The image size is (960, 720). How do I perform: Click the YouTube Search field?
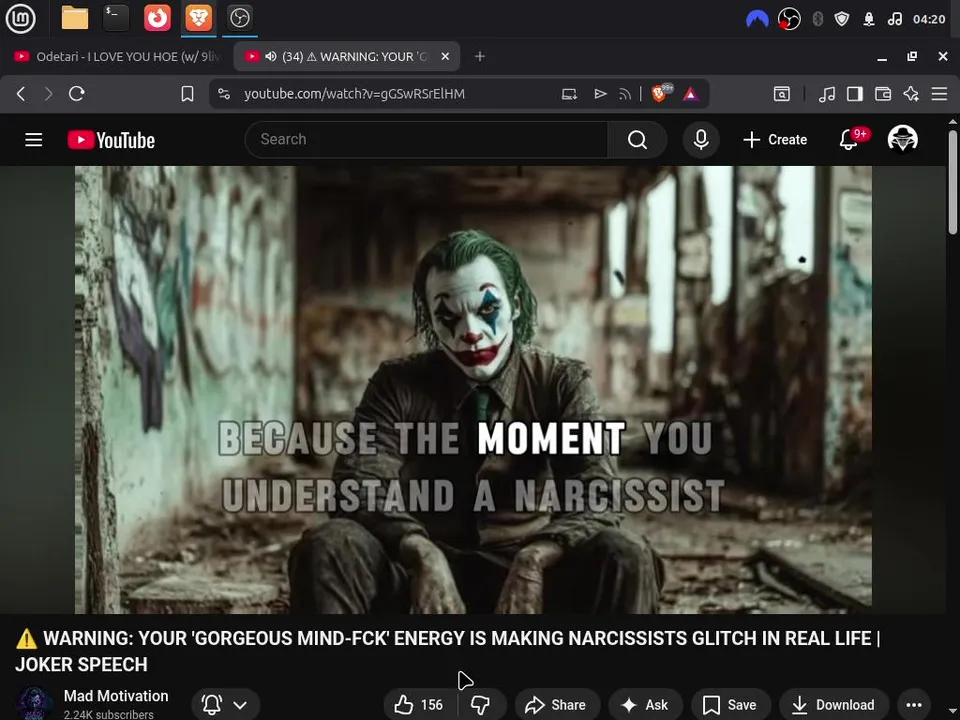pyautogui.click(x=426, y=140)
